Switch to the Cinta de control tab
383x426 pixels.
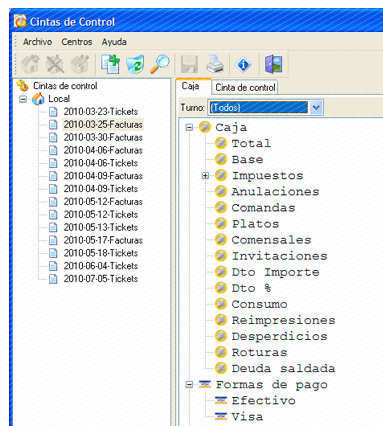245,87
